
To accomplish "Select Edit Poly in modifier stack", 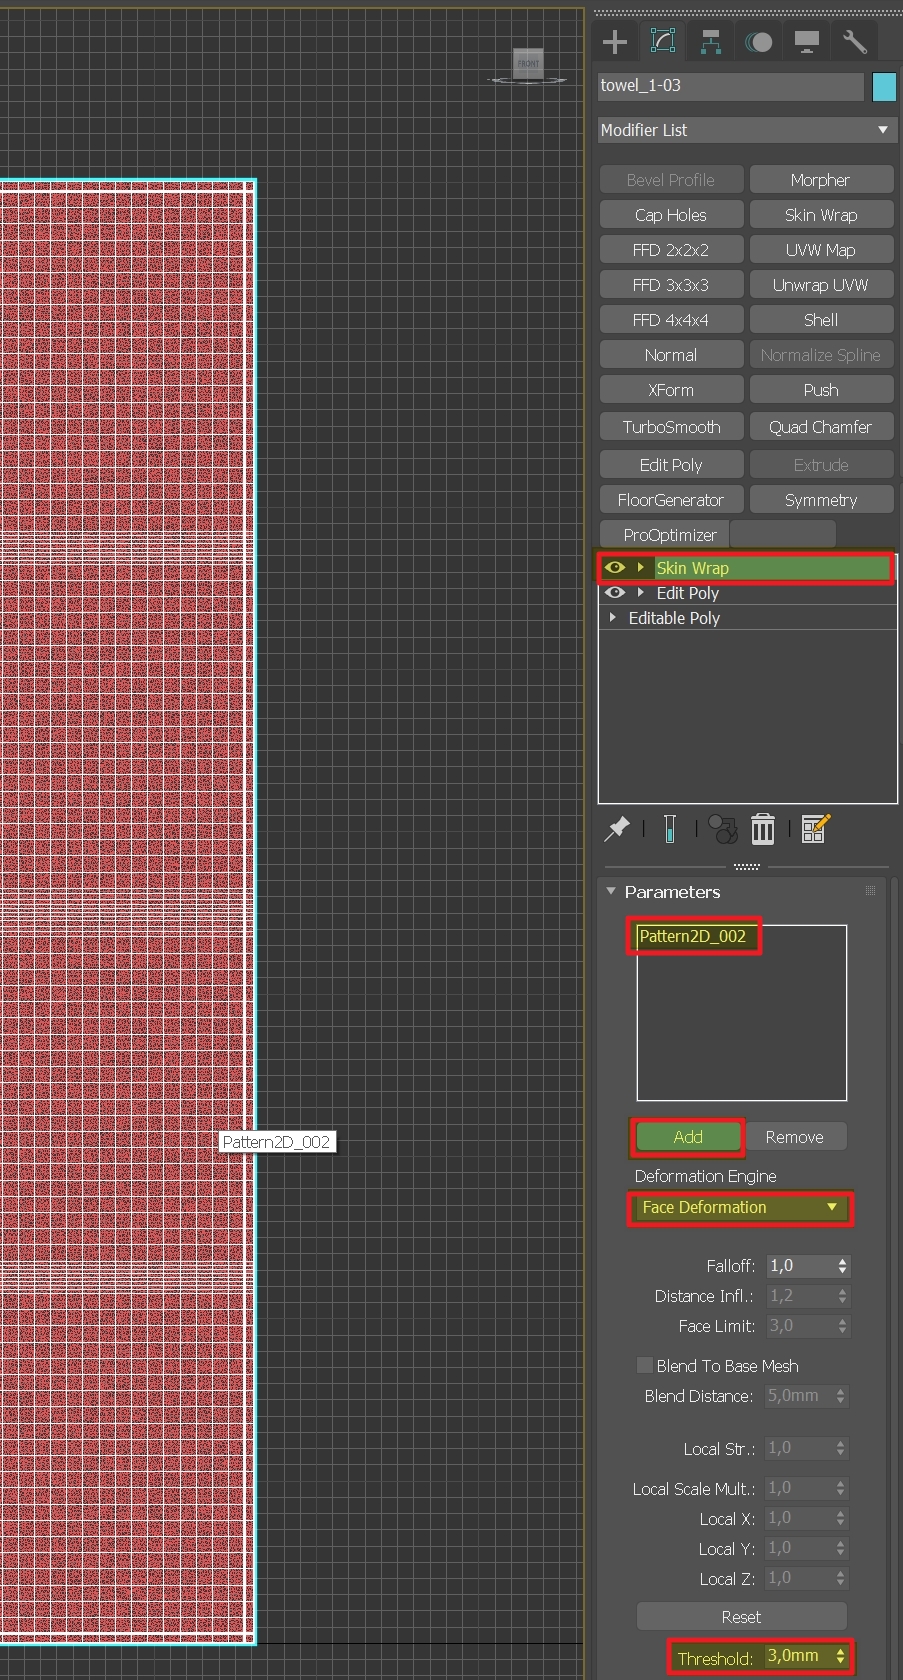I will click(x=687, y=593).
